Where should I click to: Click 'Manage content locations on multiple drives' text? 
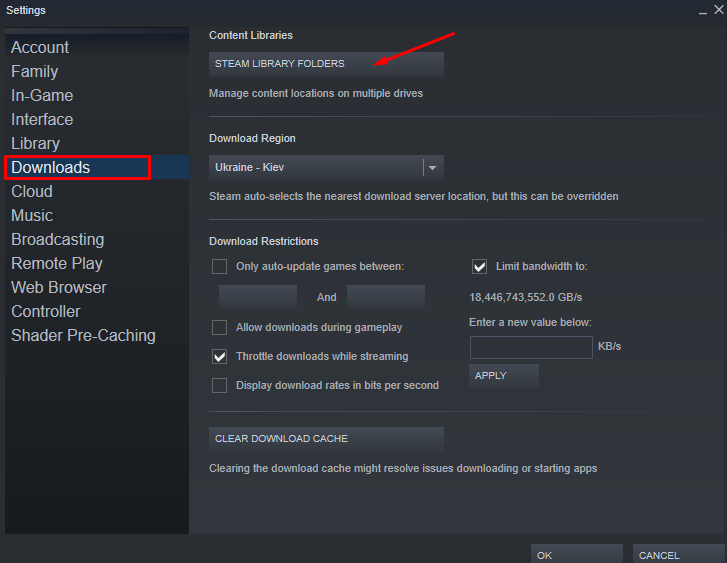[316, 94]
